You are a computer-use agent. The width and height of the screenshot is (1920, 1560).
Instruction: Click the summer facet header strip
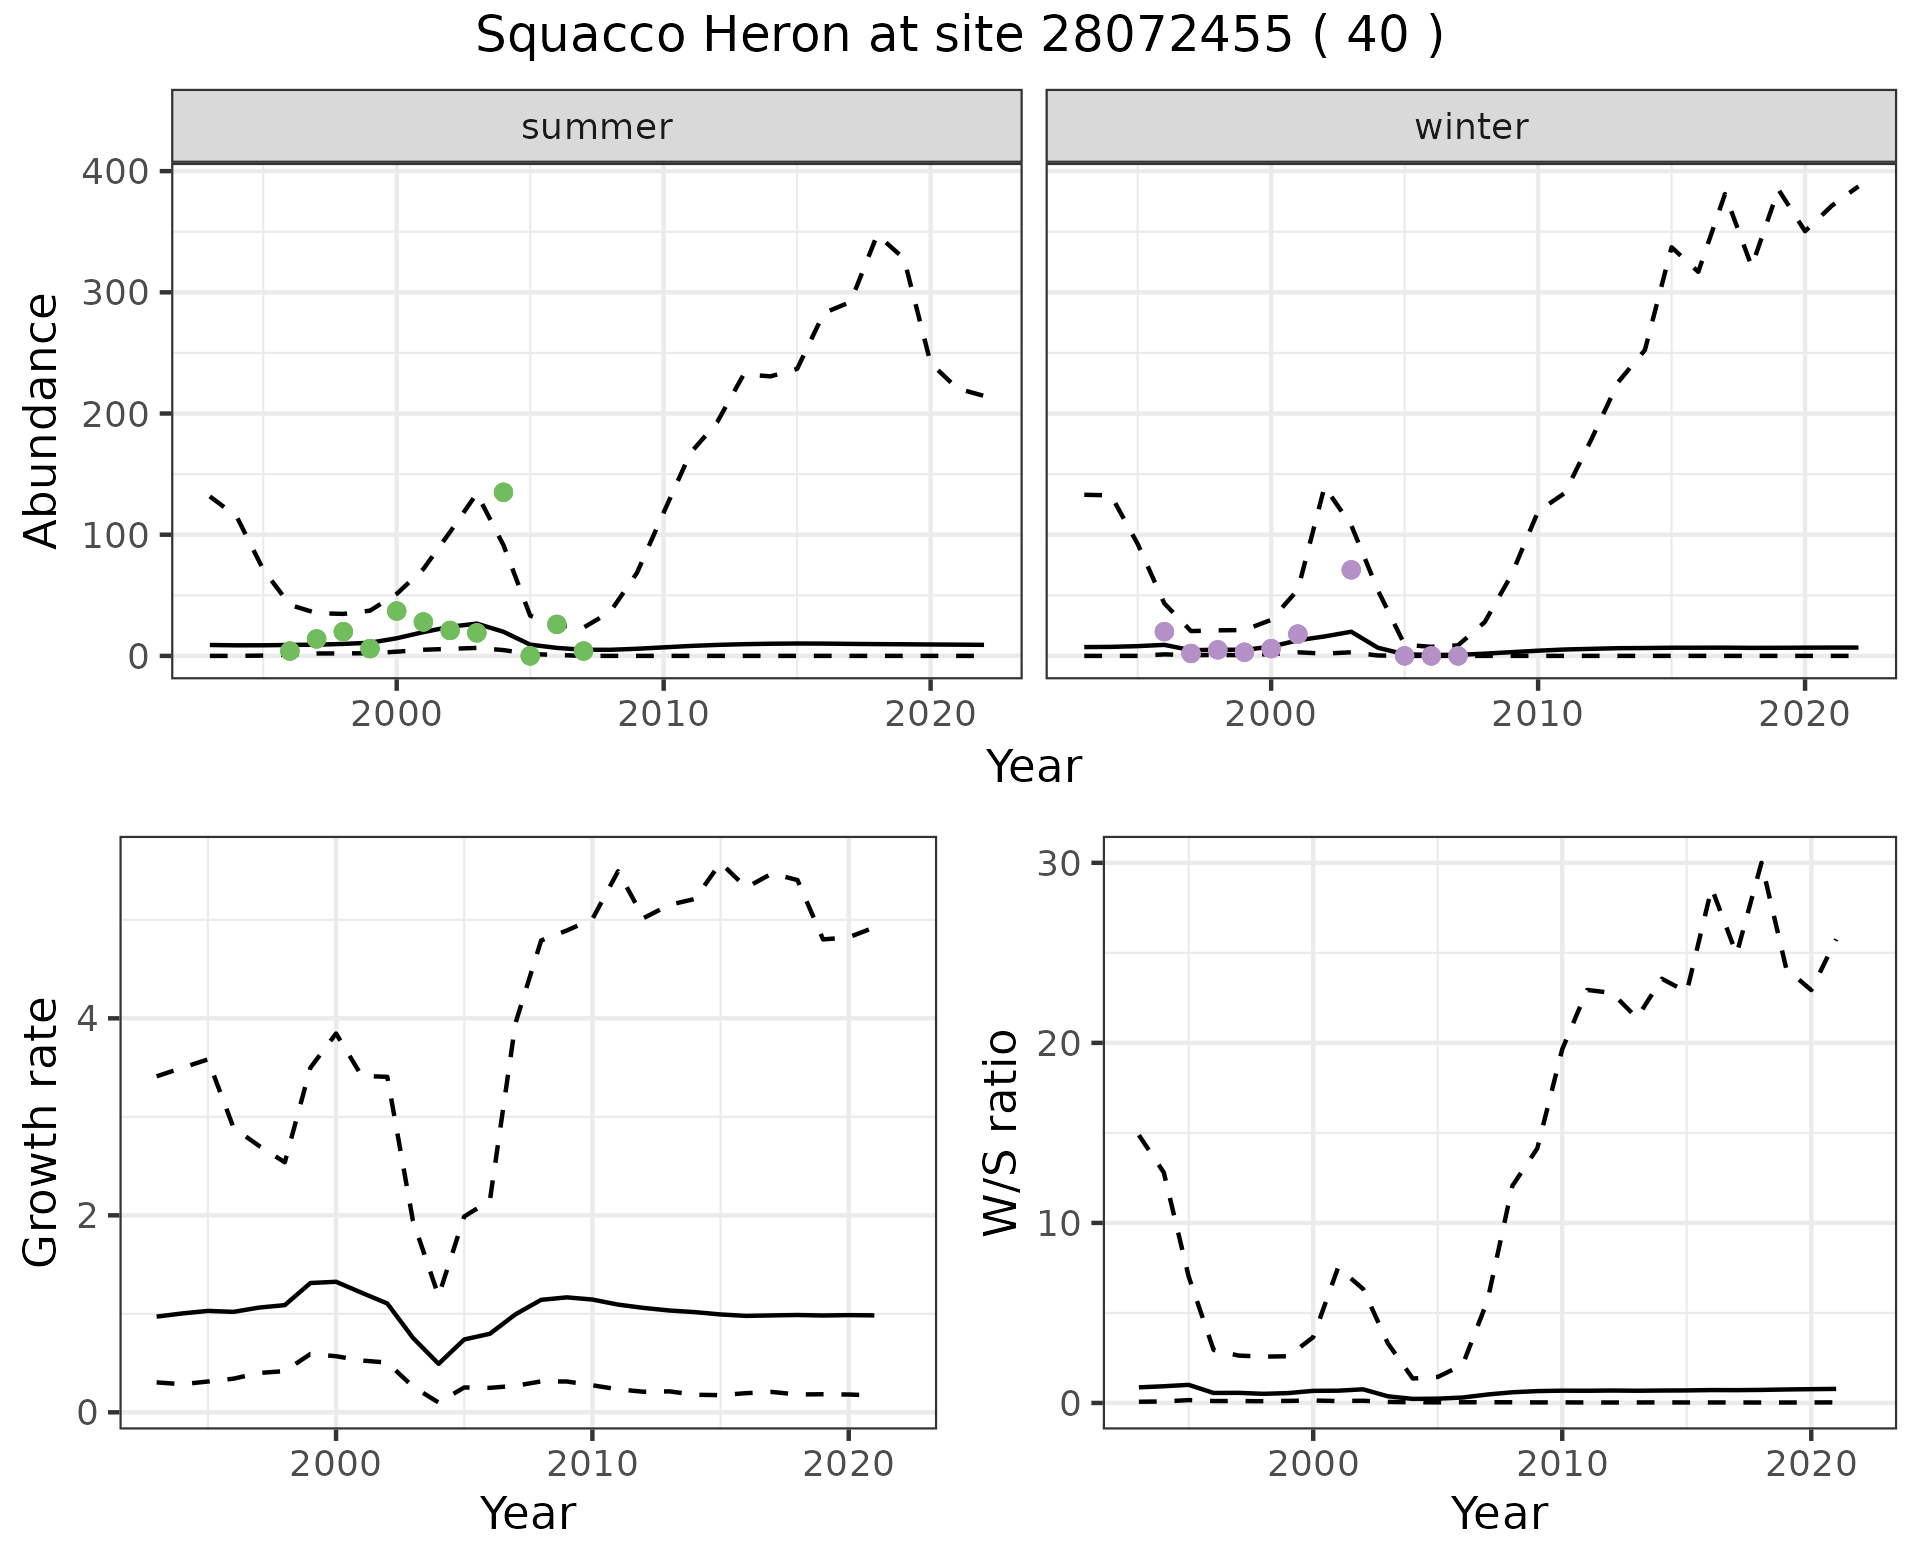(596, 127)
